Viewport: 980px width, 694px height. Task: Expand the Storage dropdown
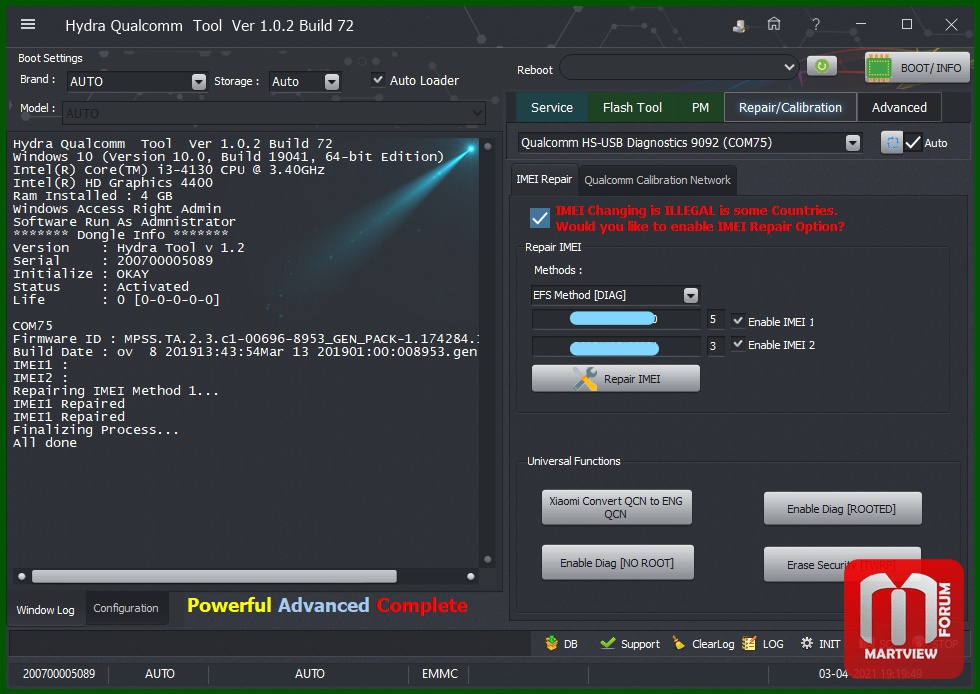coord(332,81)
